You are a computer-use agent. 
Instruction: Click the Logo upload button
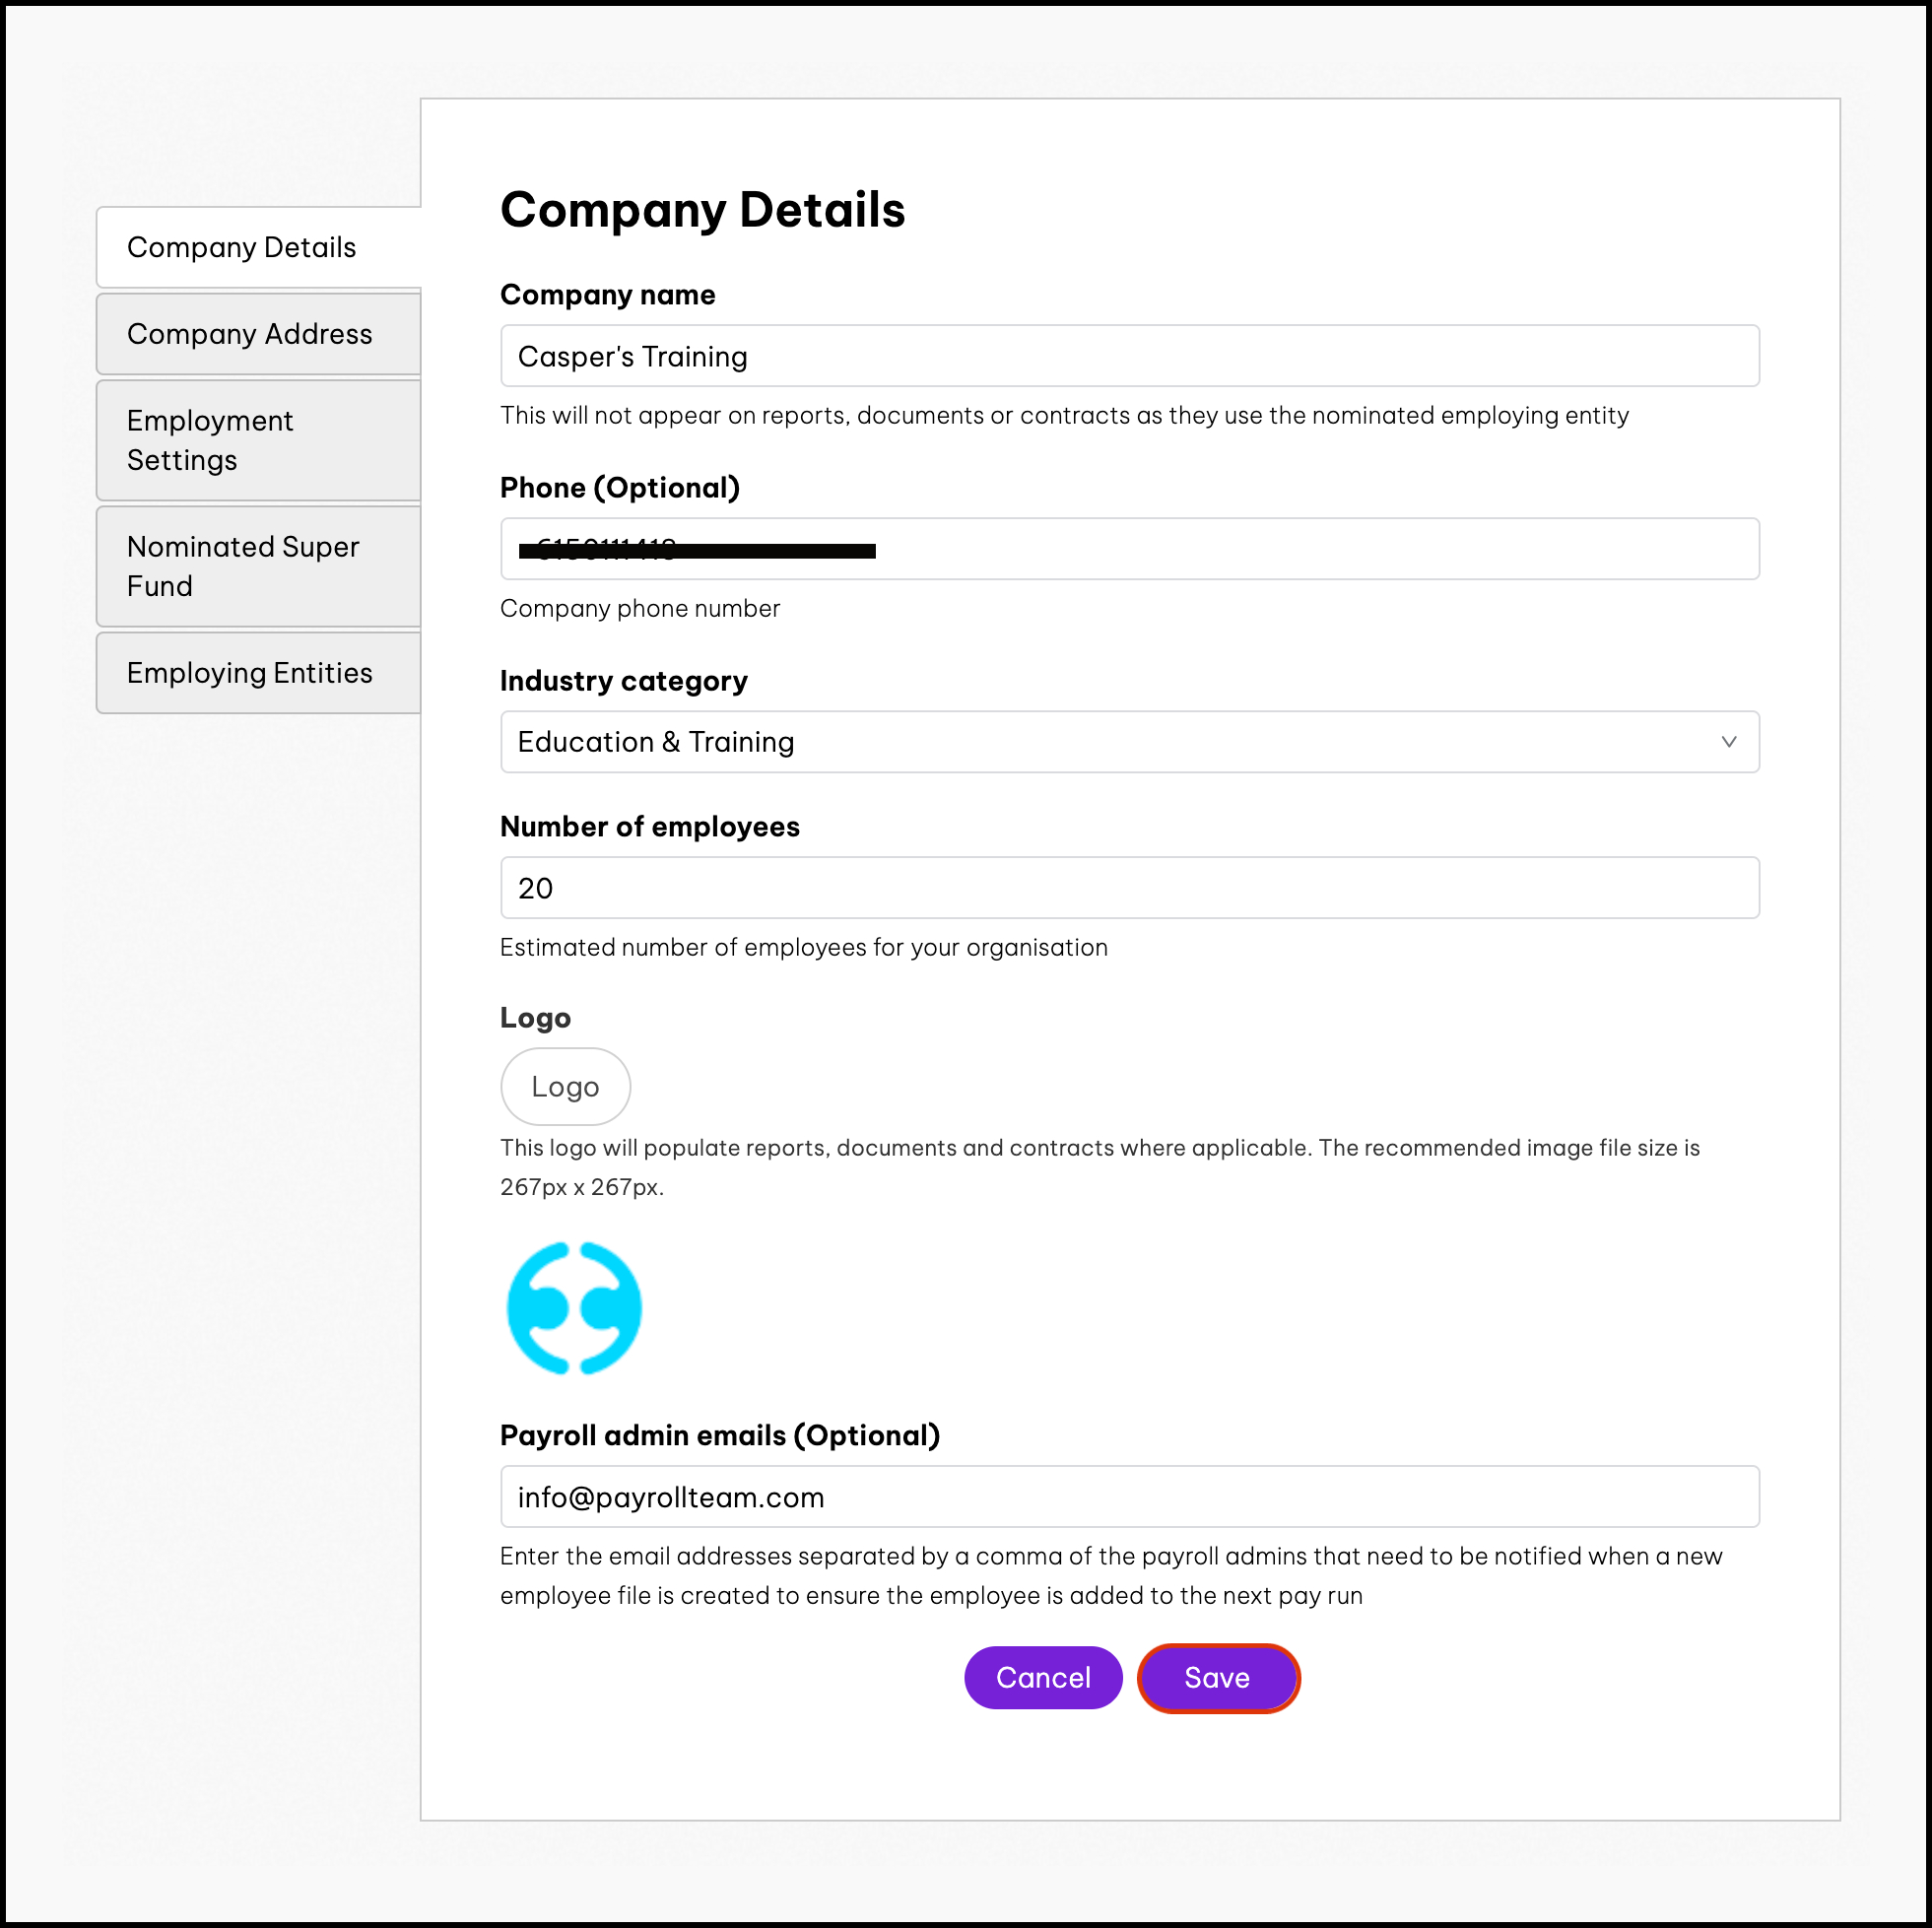pyautogui.click(x=565, y=1086)
